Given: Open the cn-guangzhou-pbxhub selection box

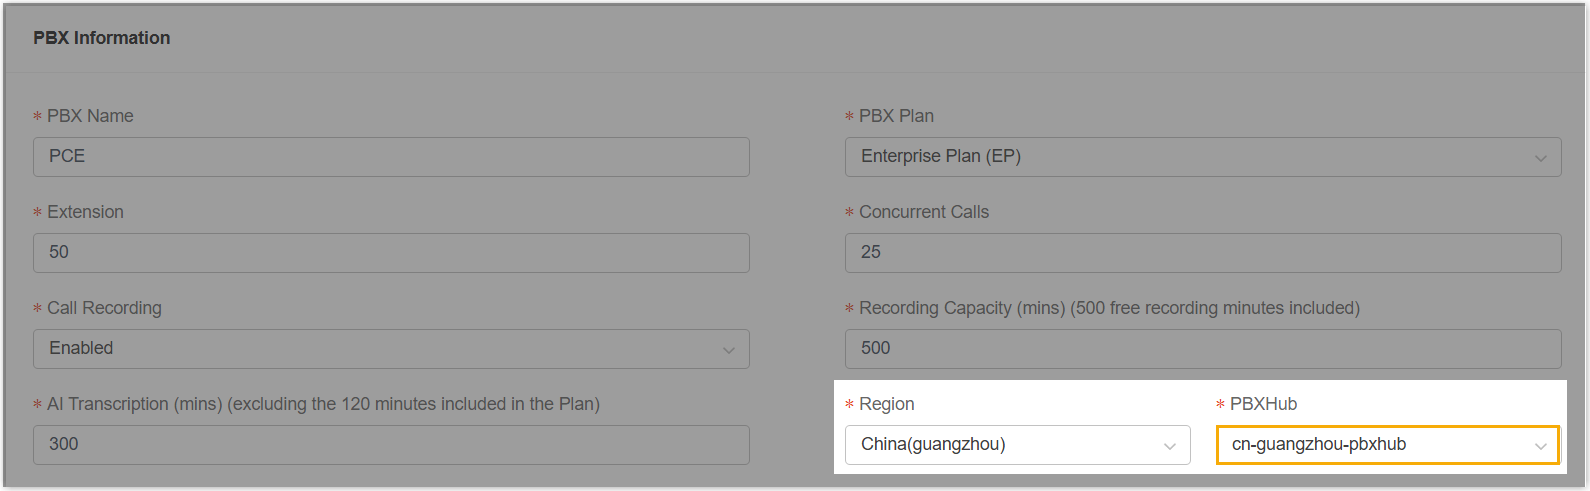Looking at the screenshot, I should (x=1375, y=445).
